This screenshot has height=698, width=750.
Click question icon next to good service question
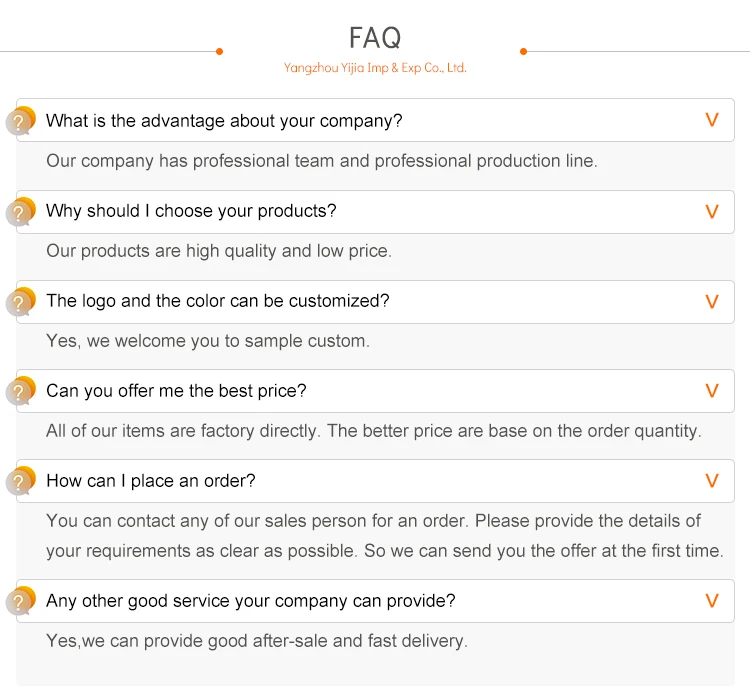tap(20, 601)
